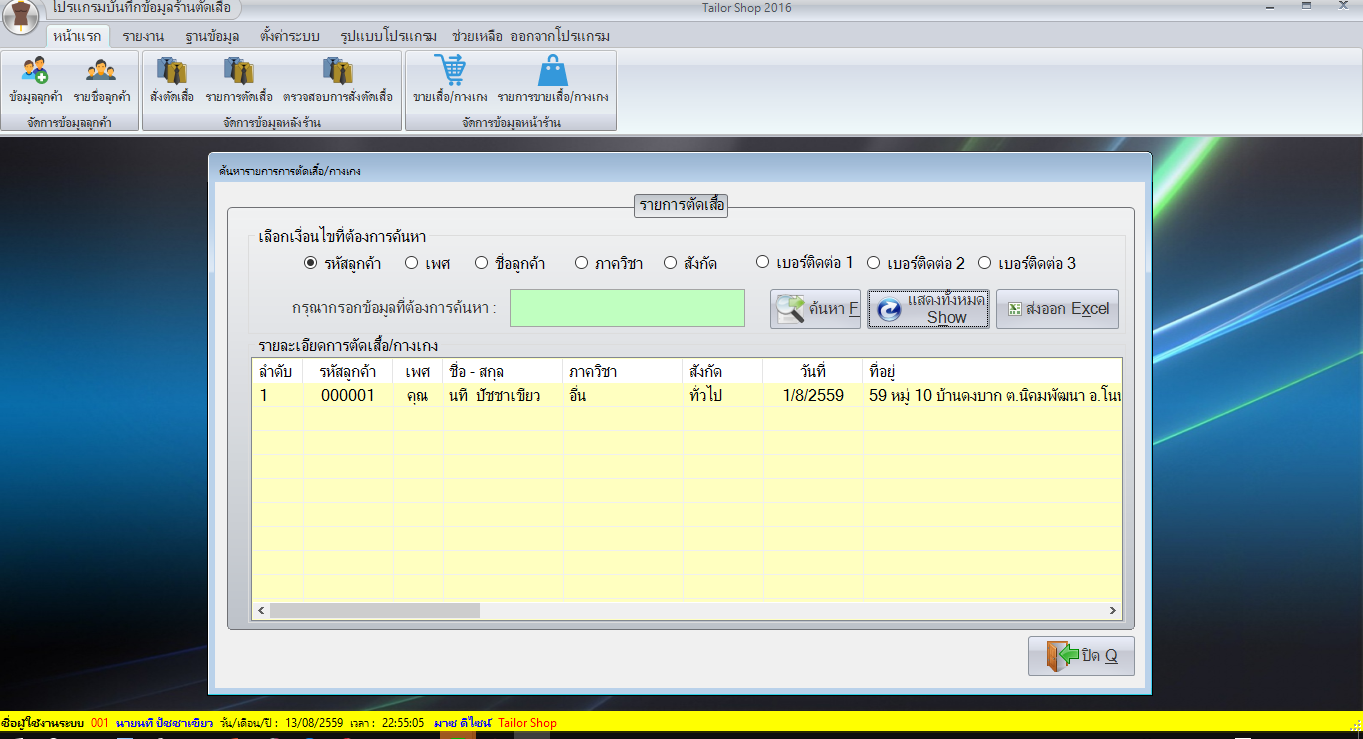Select the ชื่อลูกค้า radio option
This screenshot has height=739, width=1363.
tap(481, 264)
